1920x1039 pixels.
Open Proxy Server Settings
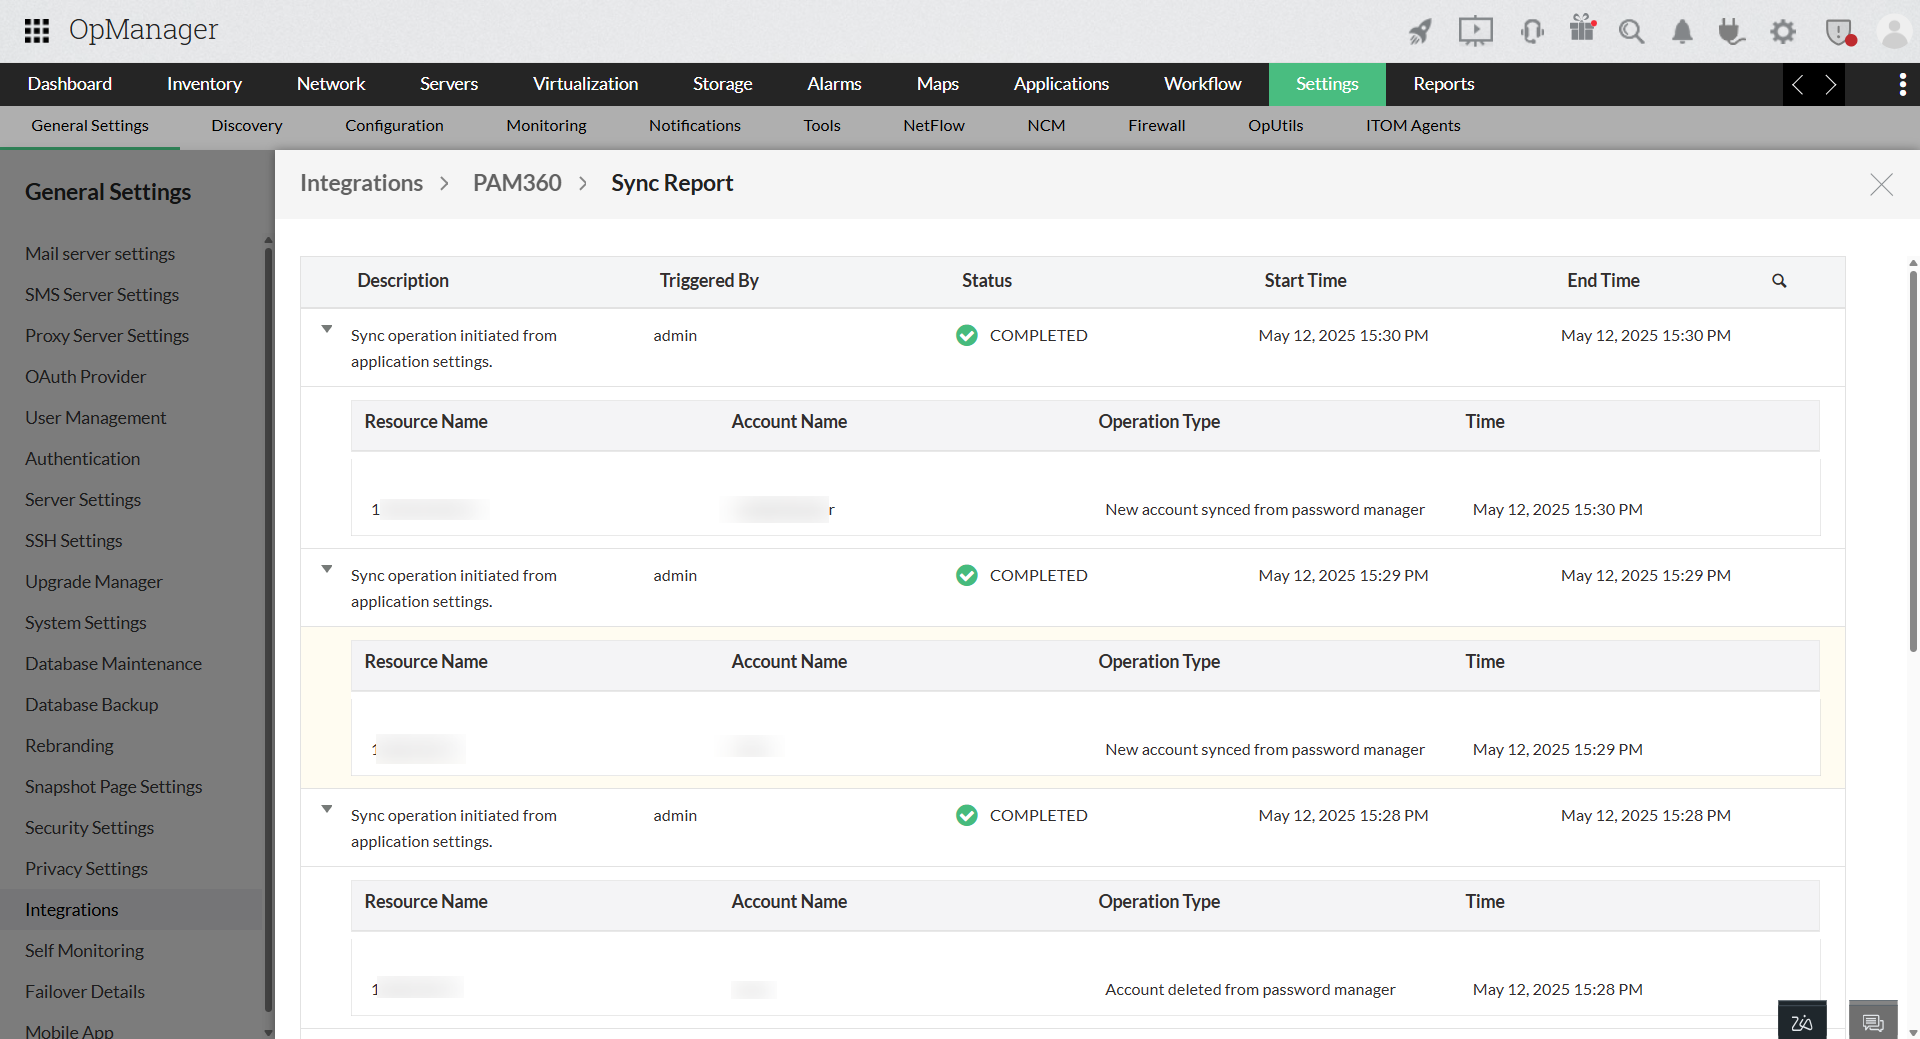click(x=107, y=336)
